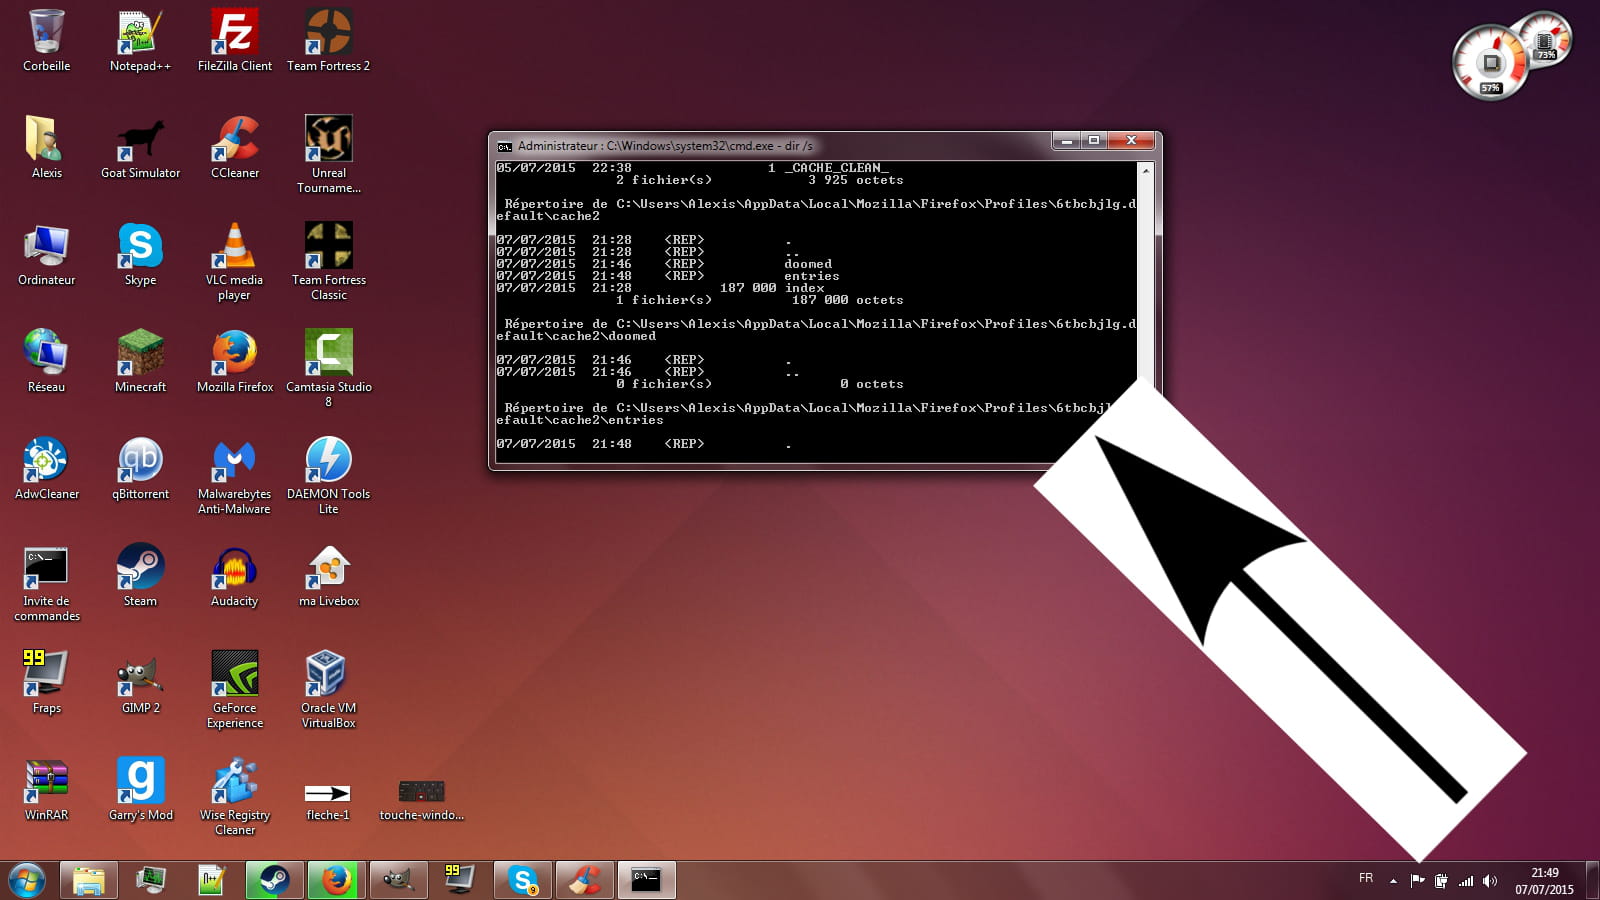Click the Audacity desktop shortcut
The height and width of the screenshot is (900, 1600).
234,569
